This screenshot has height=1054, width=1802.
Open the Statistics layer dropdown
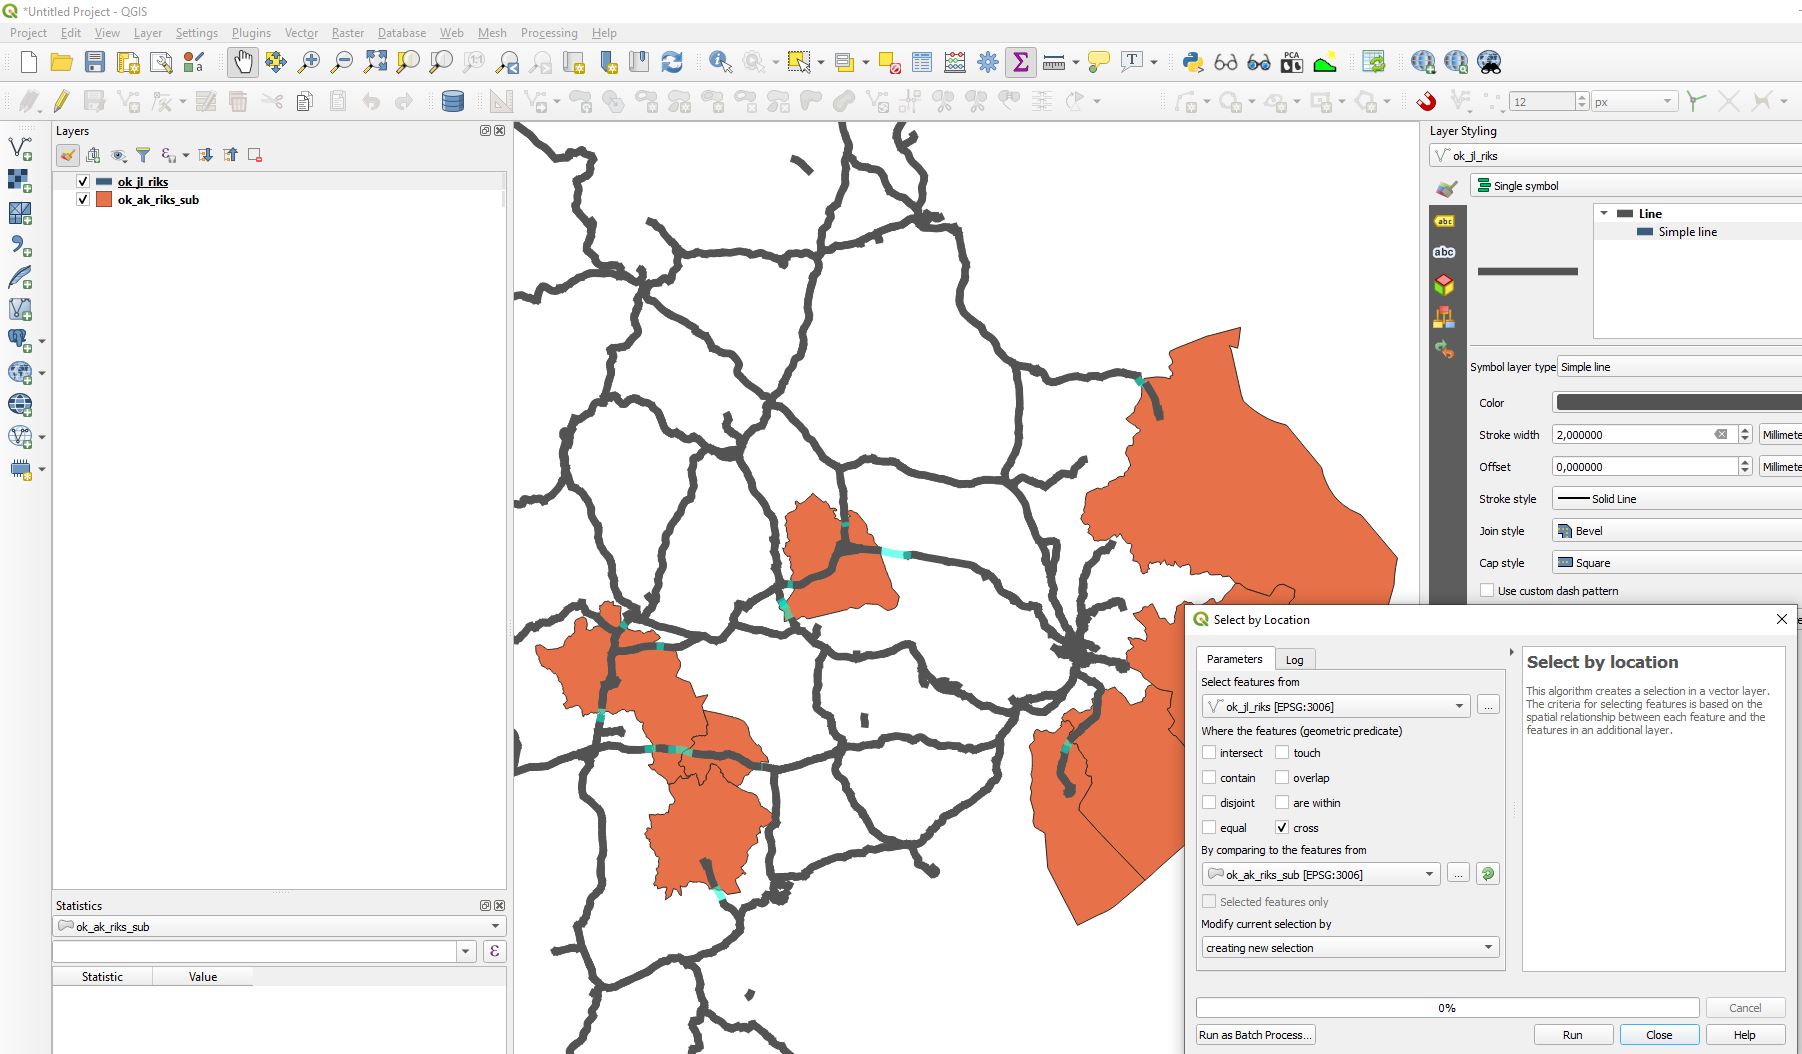click(x=279, y=926)
